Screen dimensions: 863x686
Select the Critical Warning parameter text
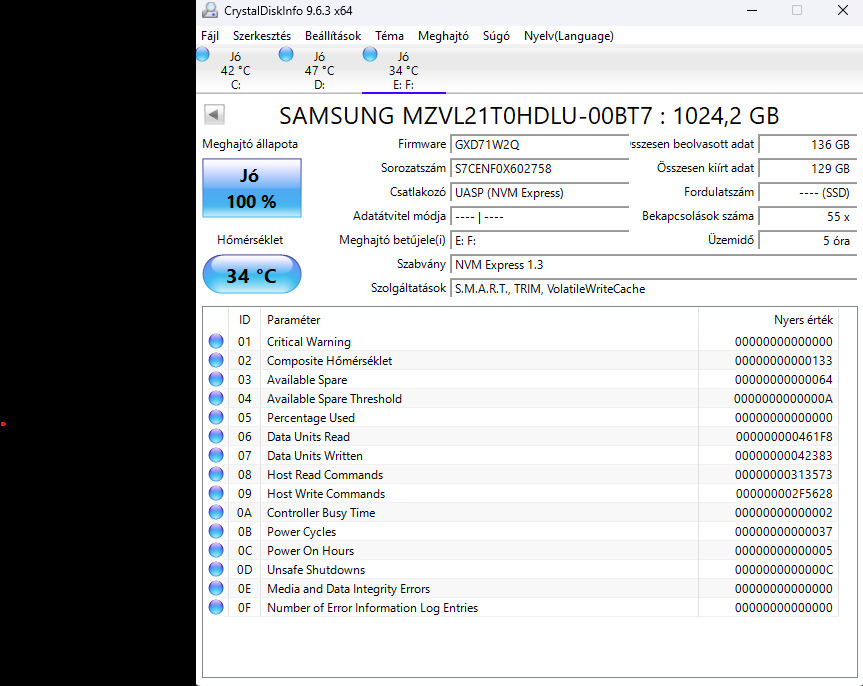tap(309, 342)
